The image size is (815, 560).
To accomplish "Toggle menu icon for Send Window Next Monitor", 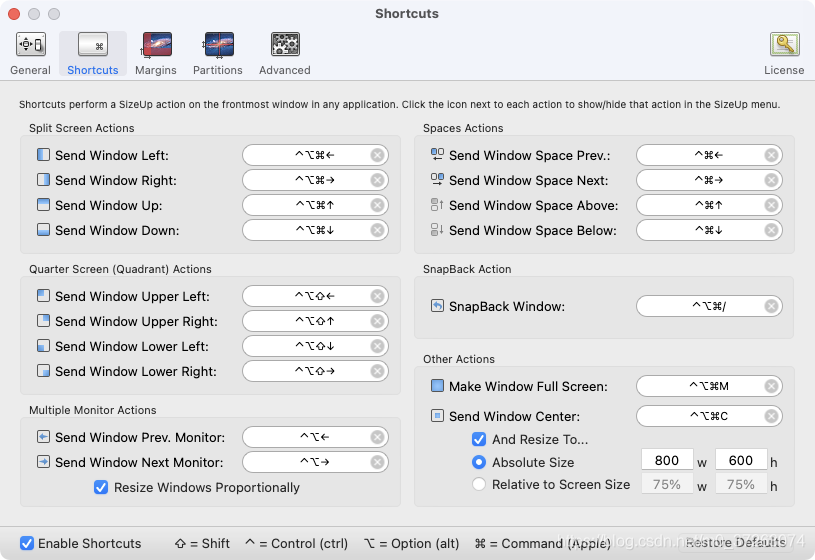I will (x=43, y=462).
